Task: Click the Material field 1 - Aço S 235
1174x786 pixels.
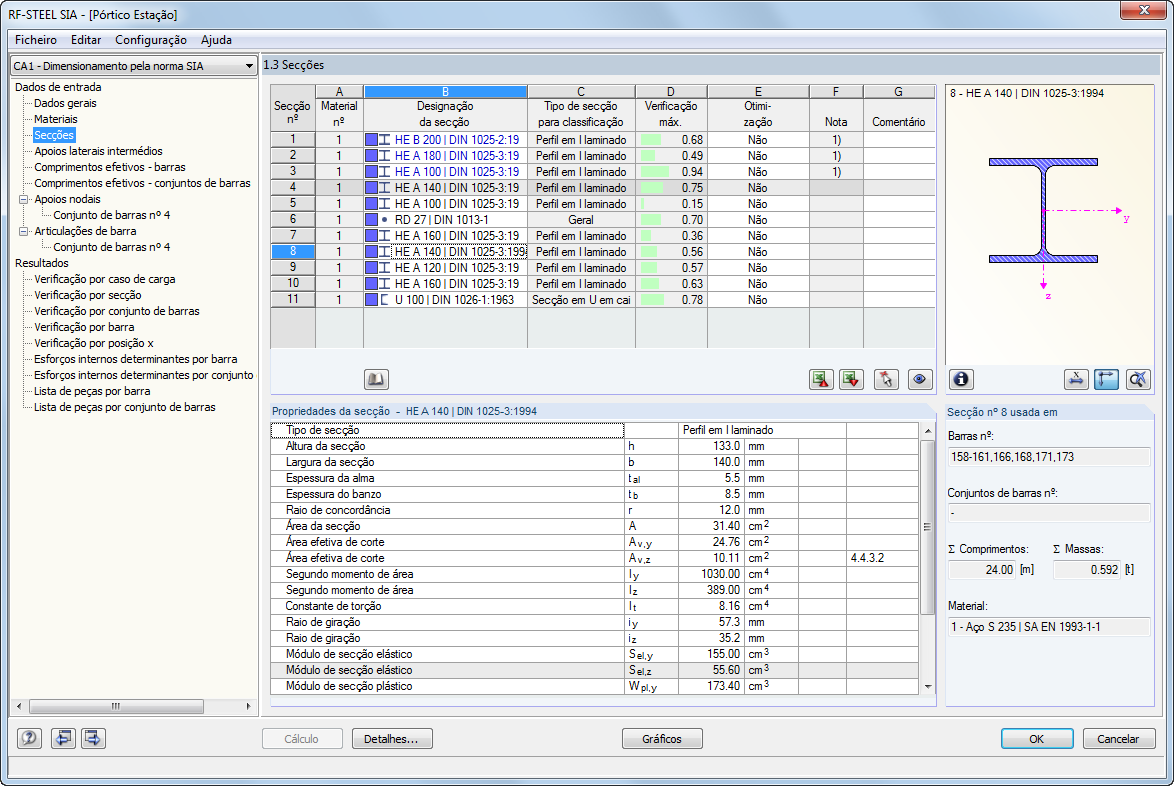Action: tap(1049, 627)
